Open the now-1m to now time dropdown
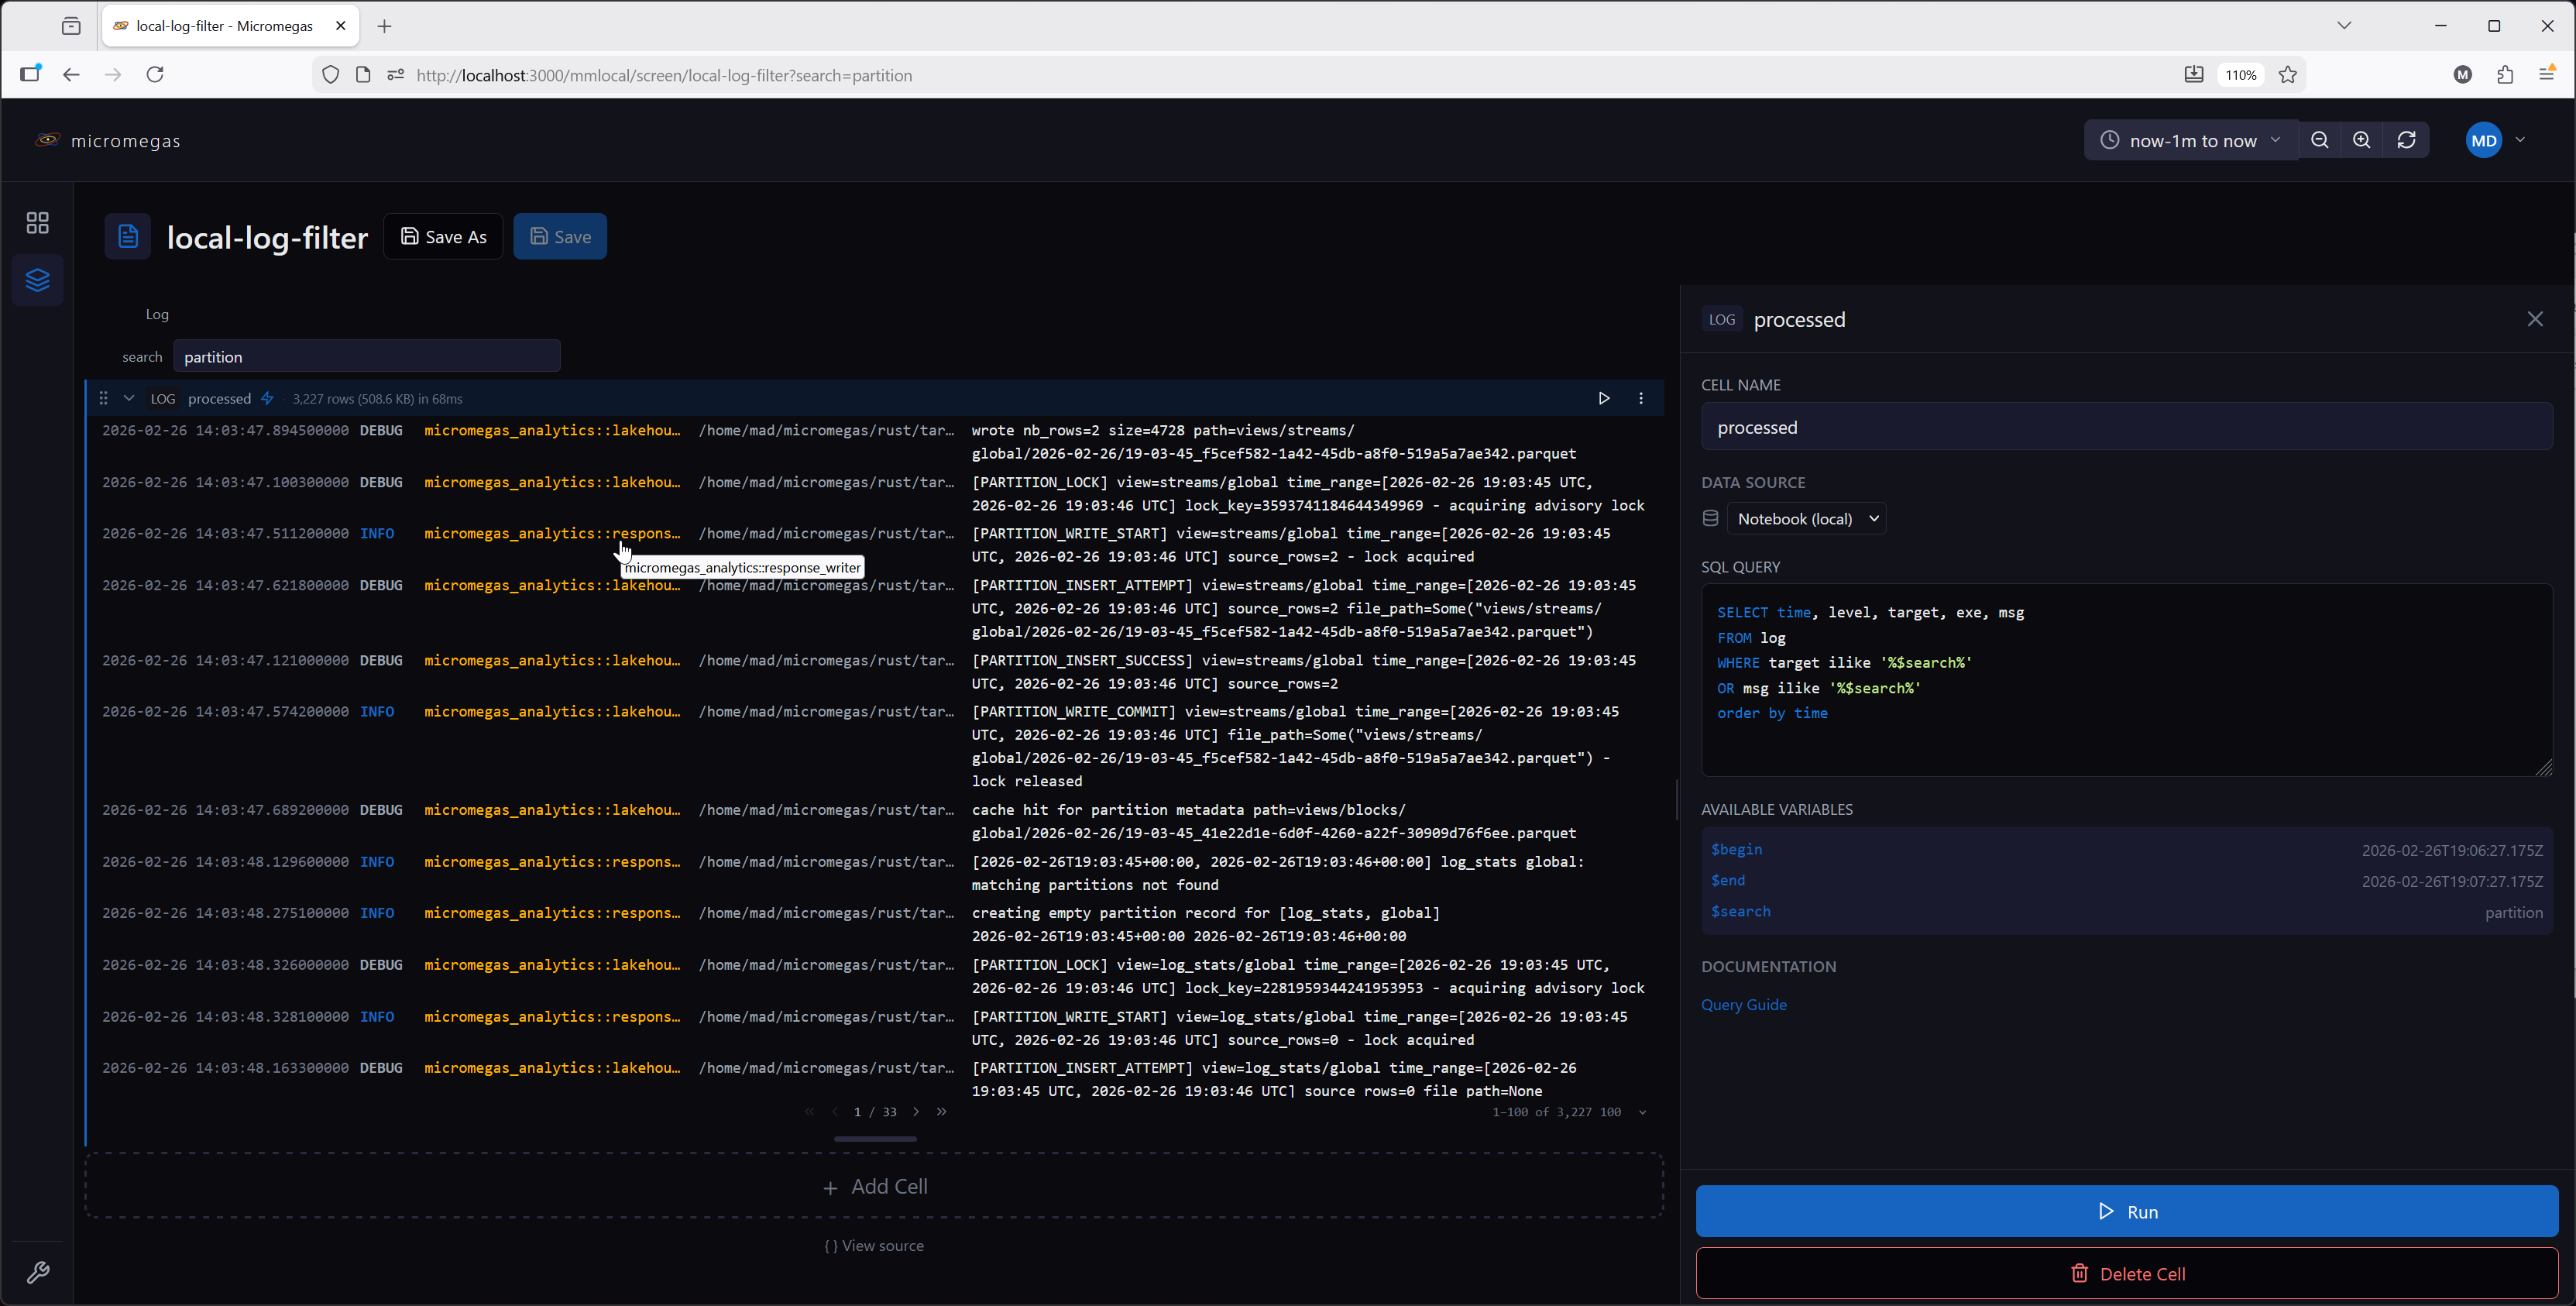Image resolution: width=2576 pixels, height=1306 pixels. click(x=2190, y=140)
